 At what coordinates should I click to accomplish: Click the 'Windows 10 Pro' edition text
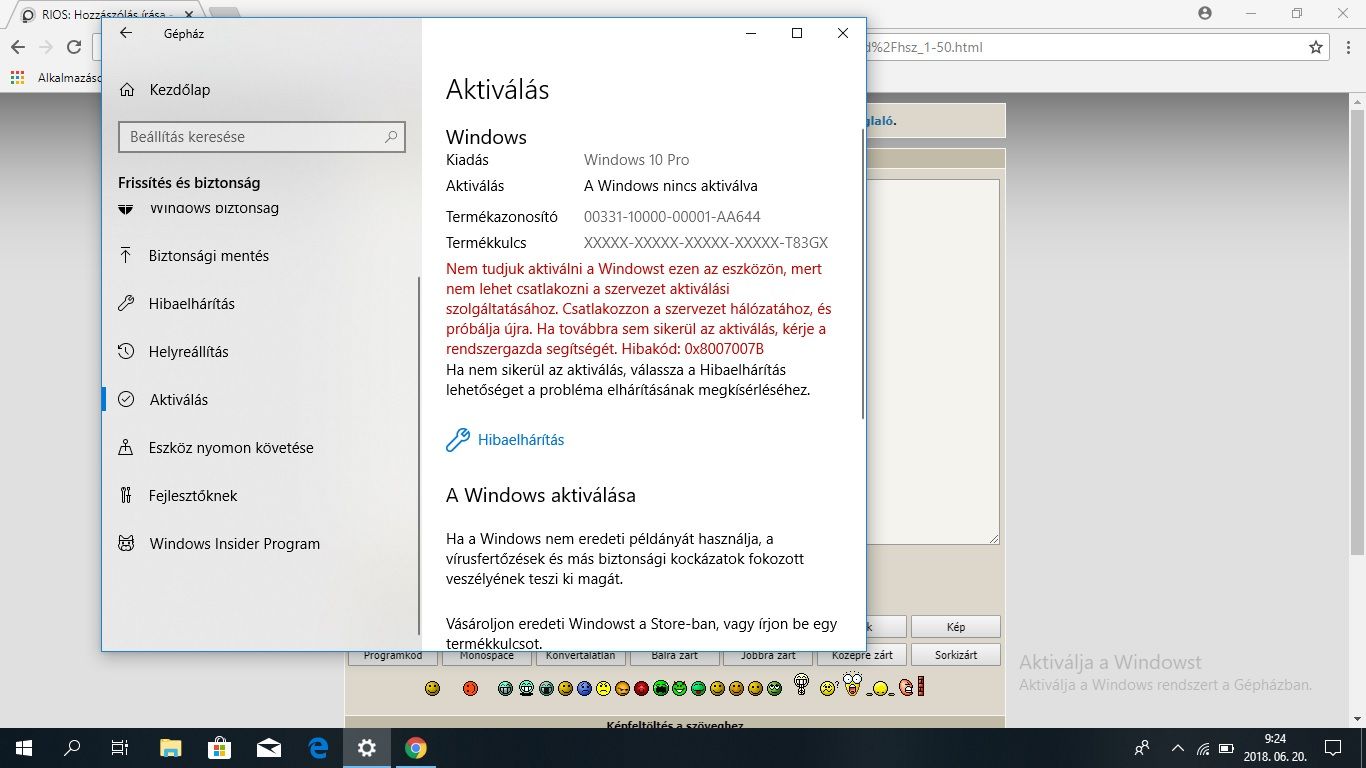(636, 160)
